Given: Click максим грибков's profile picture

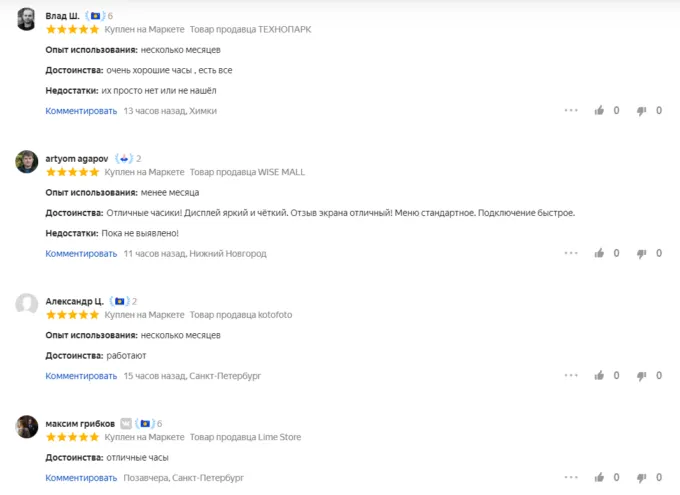Looking at the screenshot, I should pos(27,427).
